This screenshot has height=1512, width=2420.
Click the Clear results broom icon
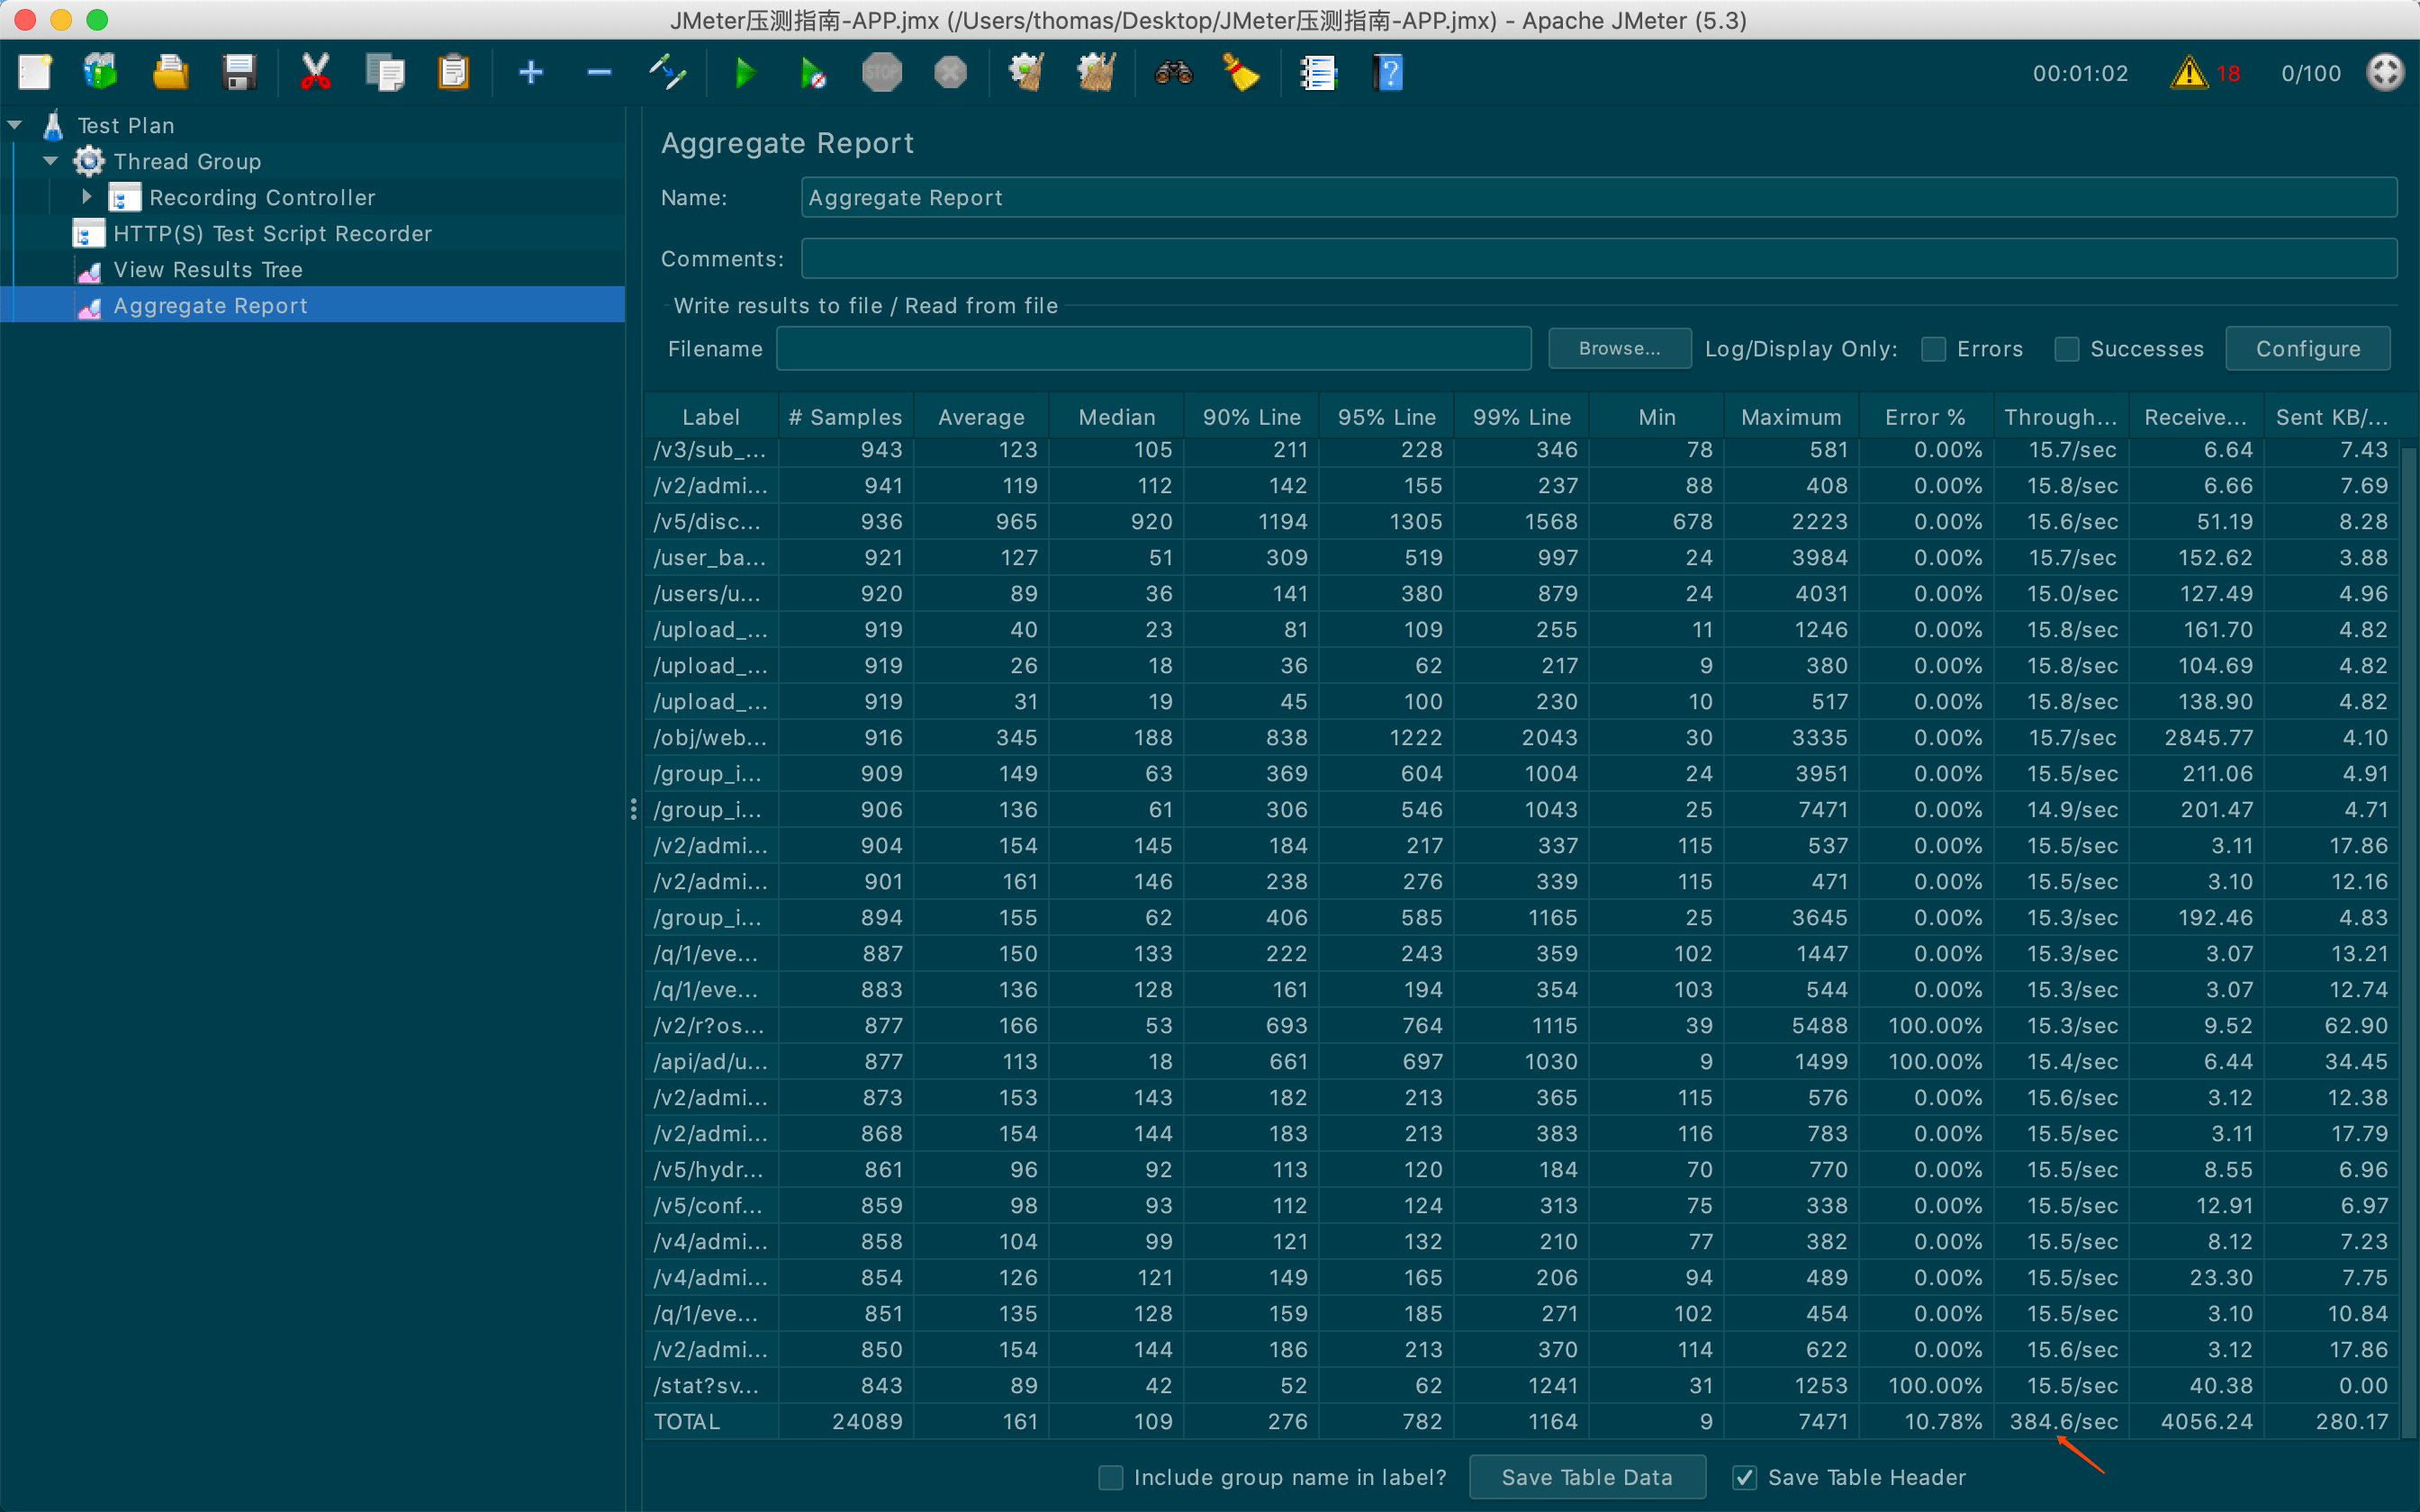click(x=1027, y=73)
